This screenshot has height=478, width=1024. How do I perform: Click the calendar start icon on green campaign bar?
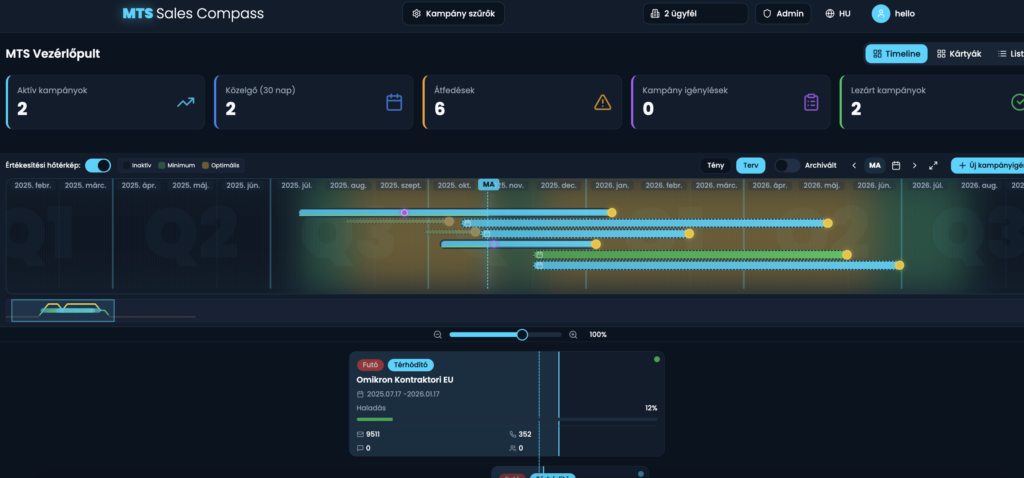click(539, 255)
